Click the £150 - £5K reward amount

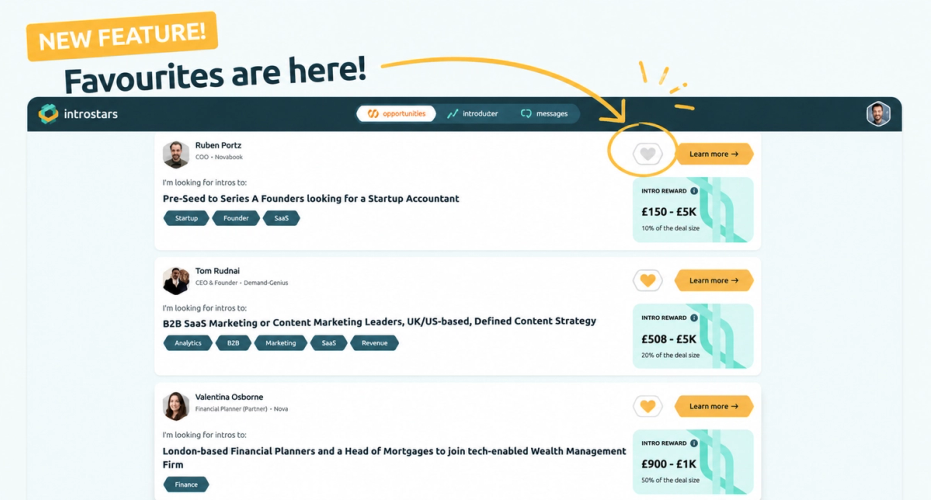tap(669, 211)
